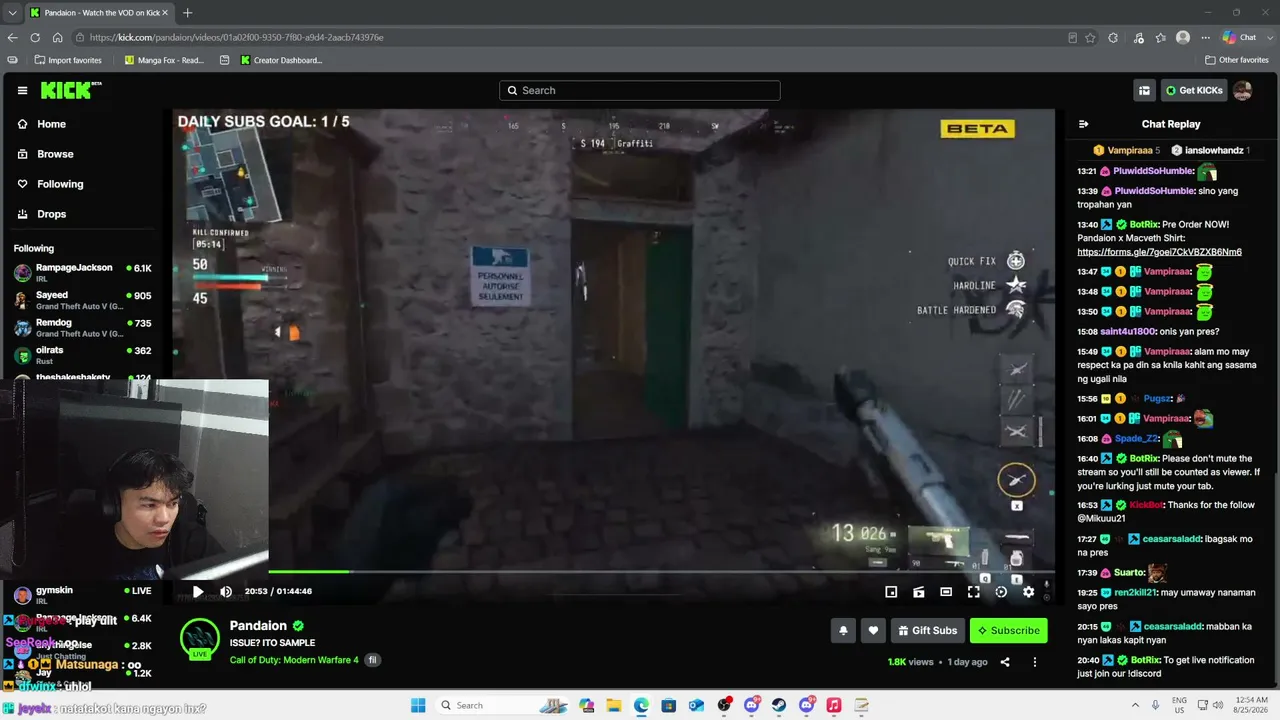This screenshot has width=1280, height=720.
Task: Click the browser back button
Action: click(x=12, y=37)
